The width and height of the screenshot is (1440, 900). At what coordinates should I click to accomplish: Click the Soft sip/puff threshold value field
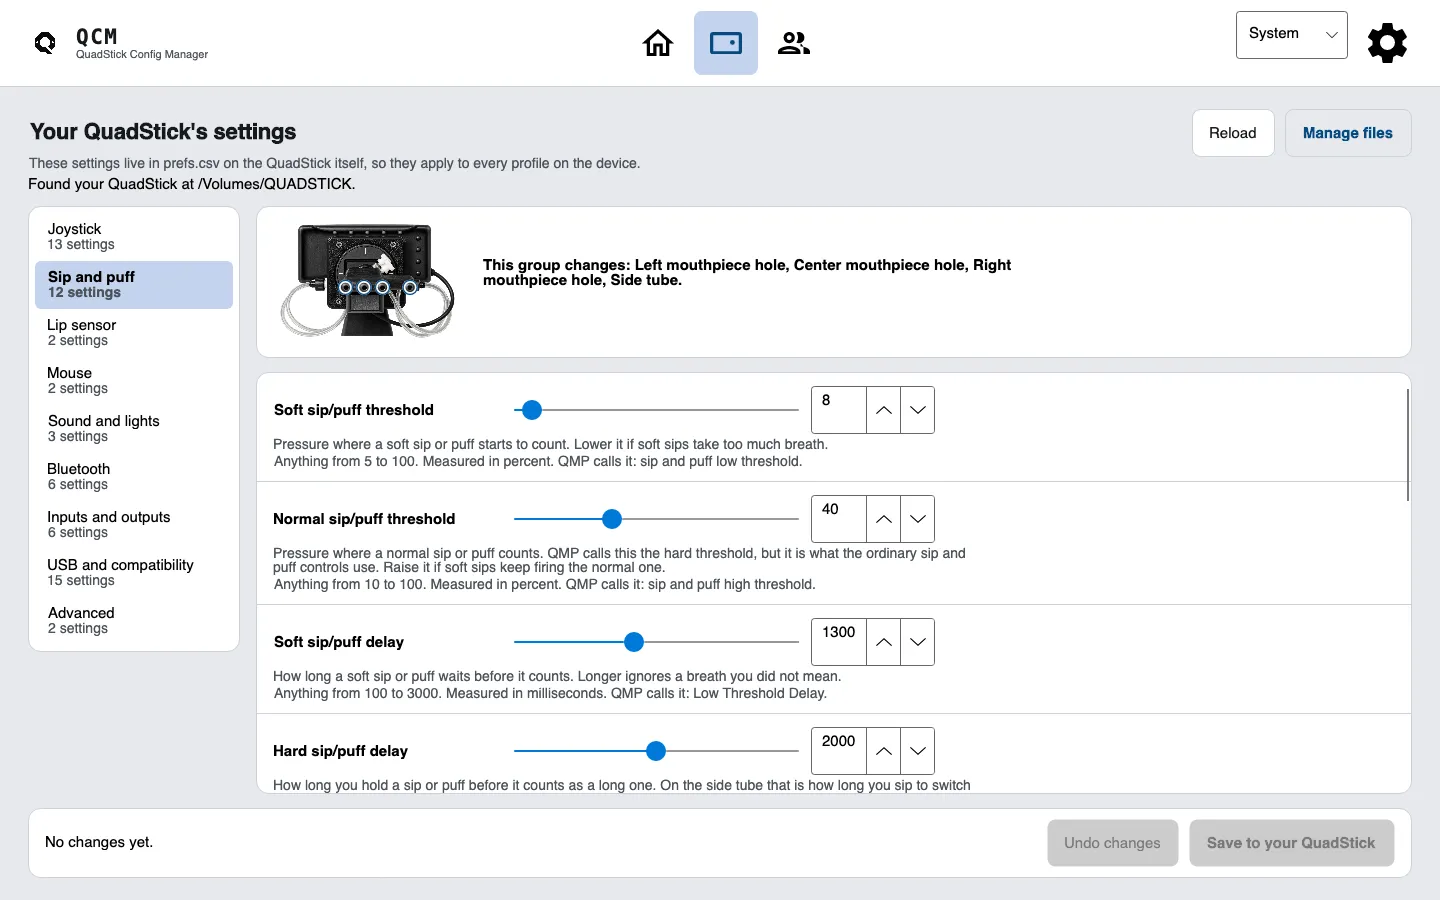pos(839,410)
